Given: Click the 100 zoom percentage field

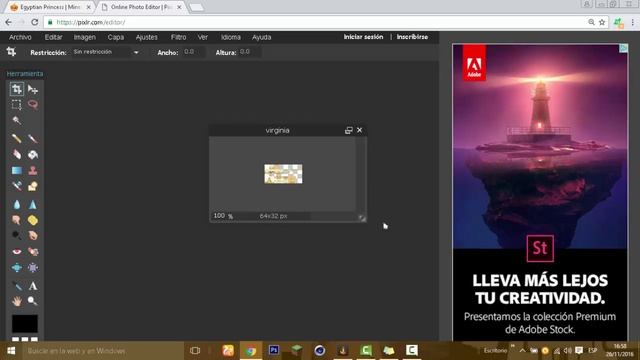Looking at the screenshot, I should [220, 216].
